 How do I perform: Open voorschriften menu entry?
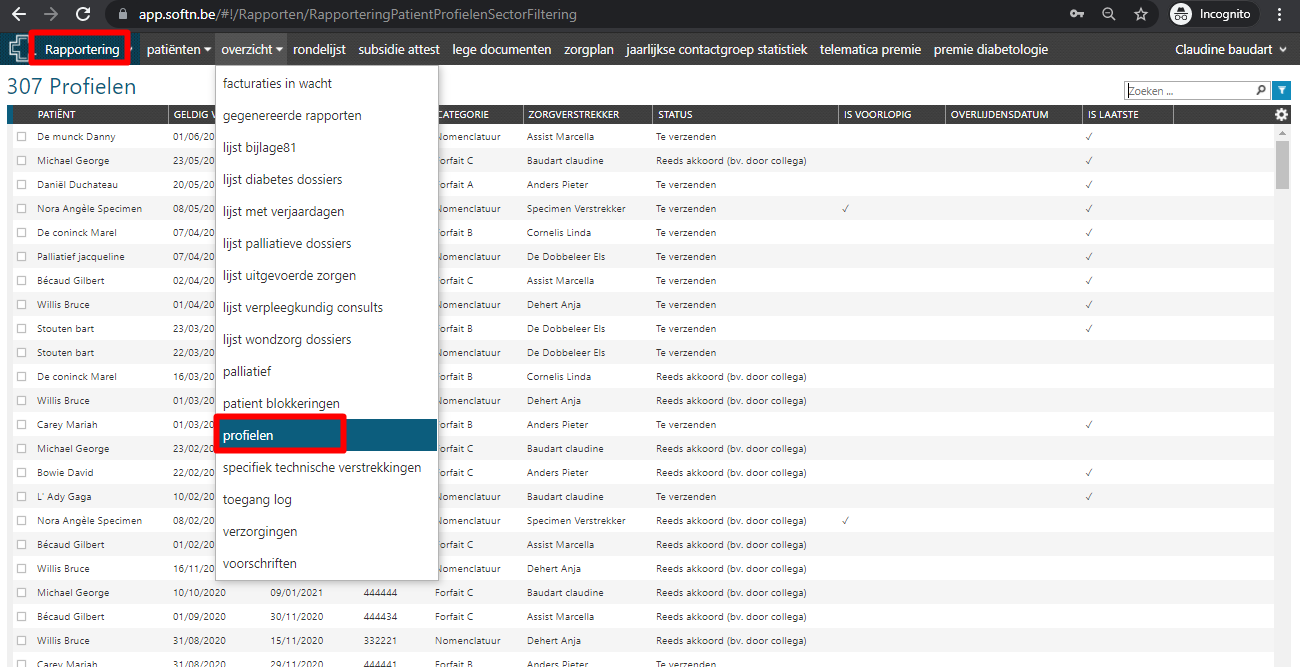(327, 563)
